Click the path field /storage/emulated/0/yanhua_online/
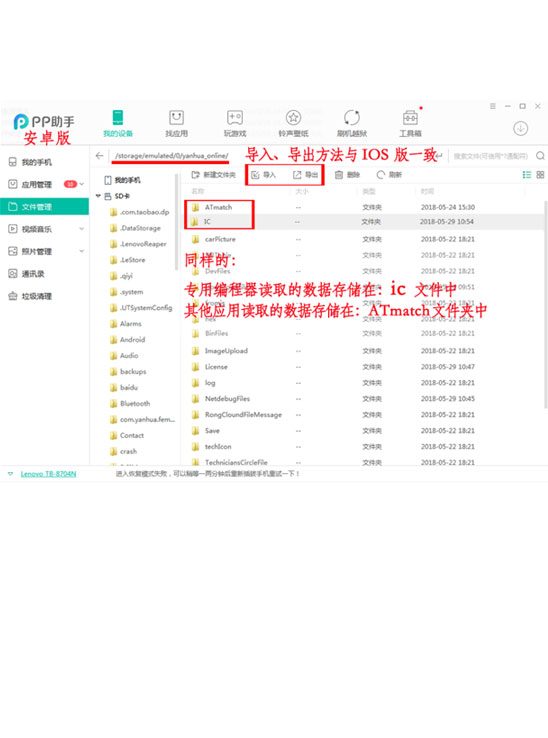This screenshot has width=548, height=738. [171, 155]
